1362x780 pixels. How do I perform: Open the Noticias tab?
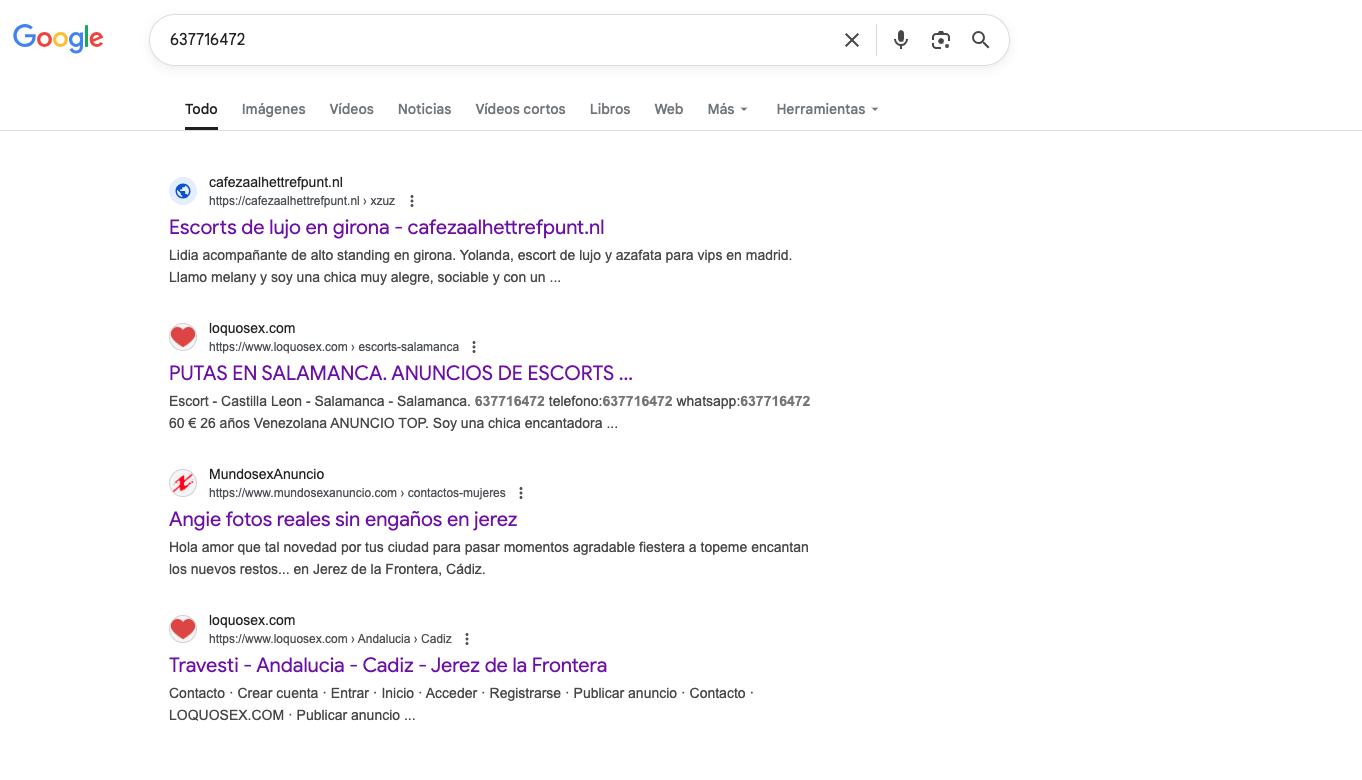click(425, 109)
